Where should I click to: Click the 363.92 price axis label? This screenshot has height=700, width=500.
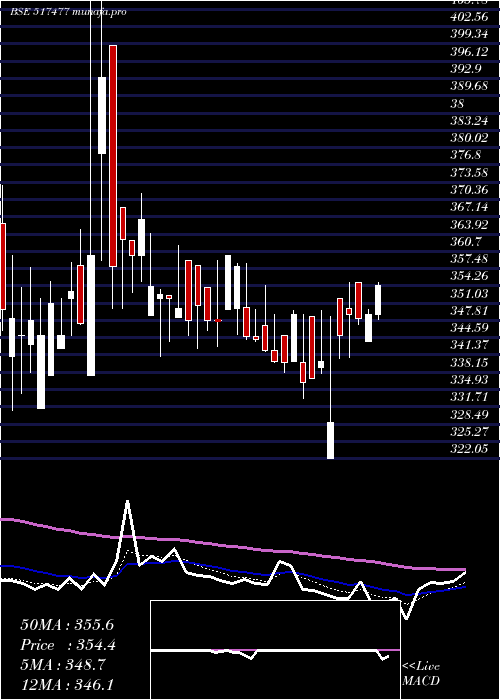[x=469, y=225]
